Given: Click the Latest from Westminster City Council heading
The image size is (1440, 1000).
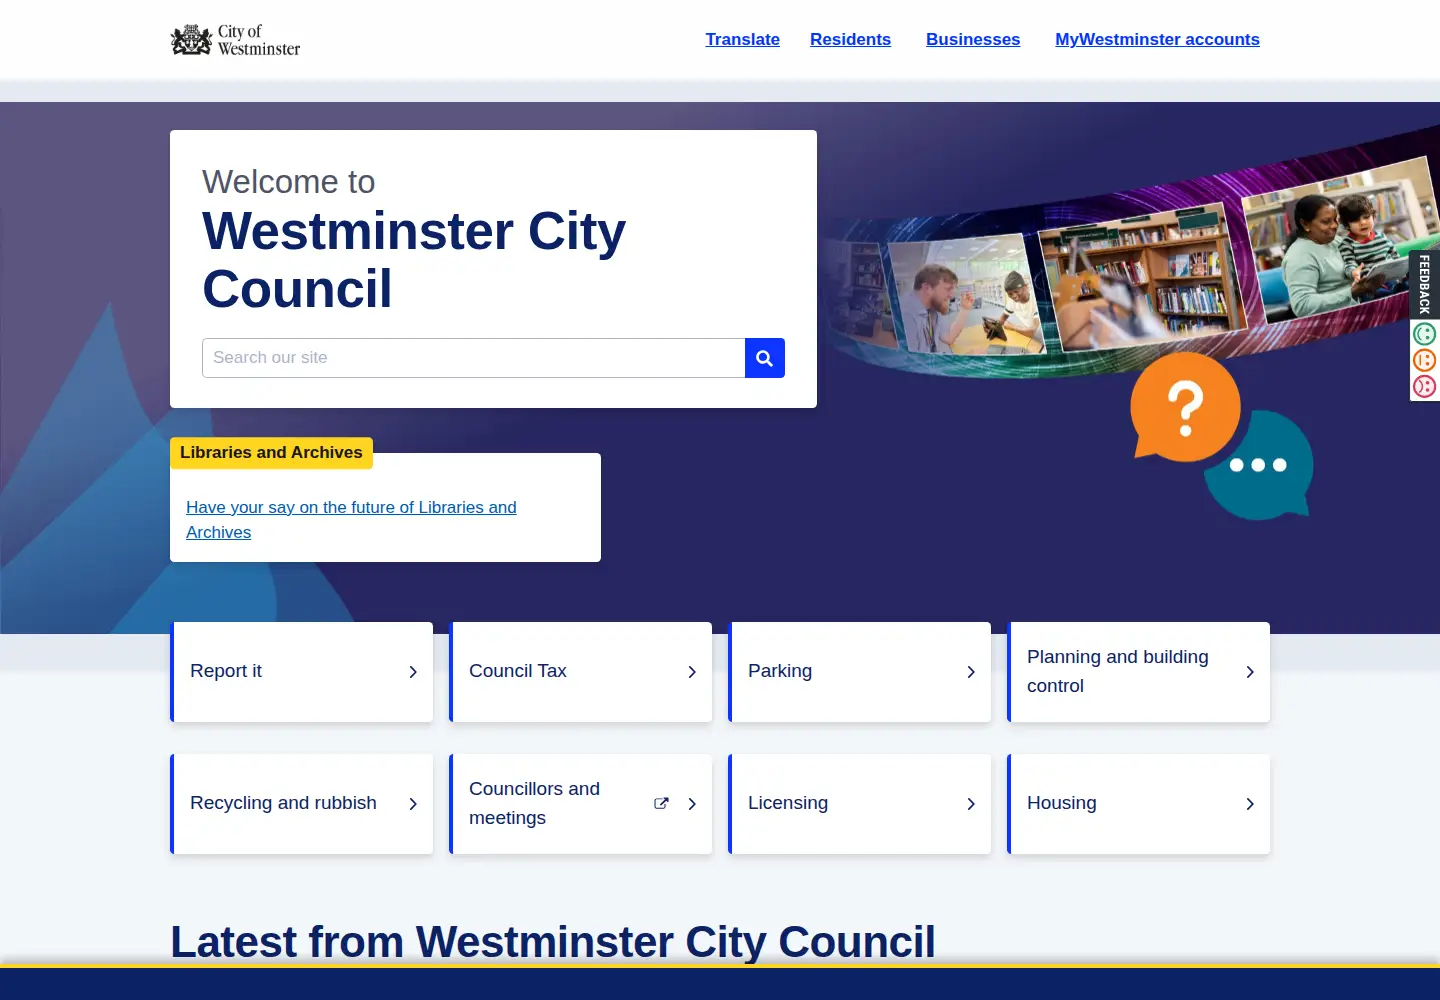Looking at the screenshot, I should pyautogui.click(x=553, y=942).
